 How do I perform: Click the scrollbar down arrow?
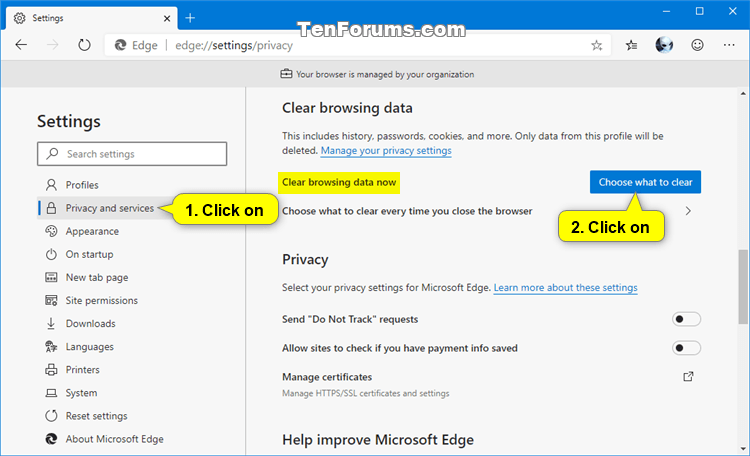pyautogui.click(x=743, y=449)
